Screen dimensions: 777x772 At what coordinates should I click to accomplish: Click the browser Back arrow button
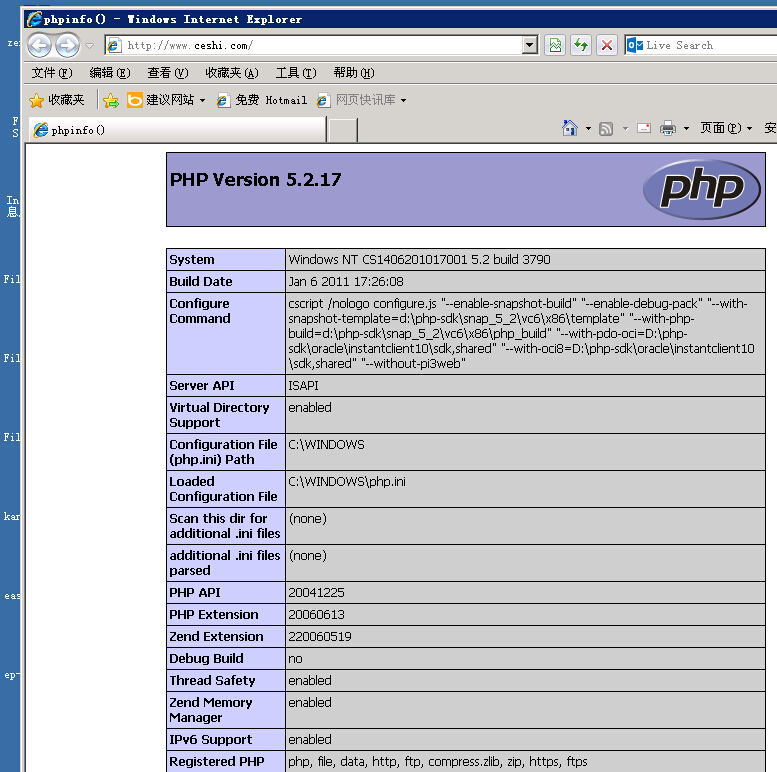pos(39,45)
